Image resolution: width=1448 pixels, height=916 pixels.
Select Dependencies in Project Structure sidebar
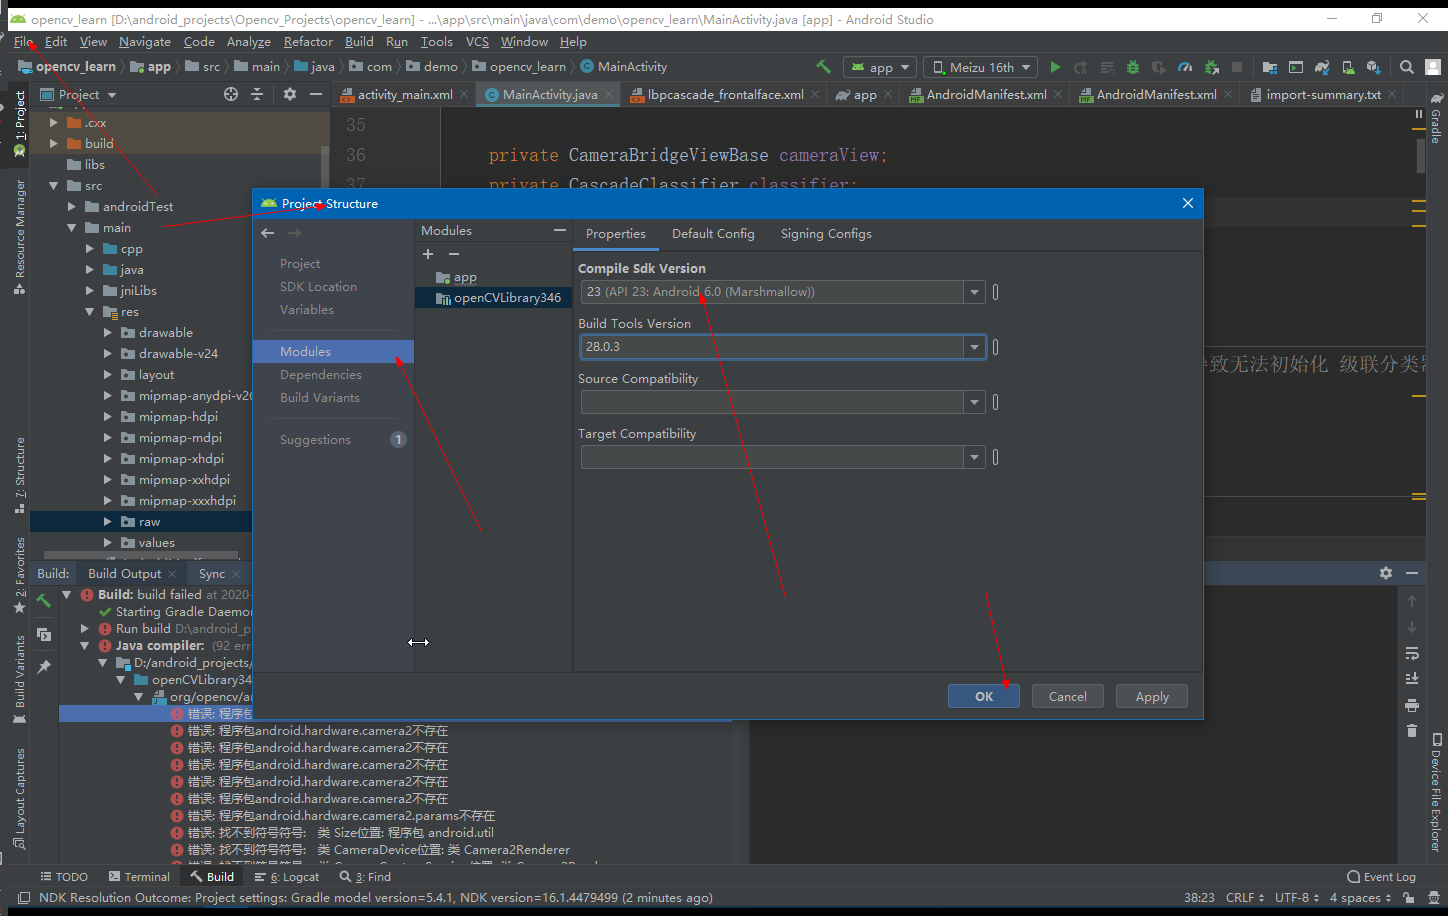[x=321, y=375]
